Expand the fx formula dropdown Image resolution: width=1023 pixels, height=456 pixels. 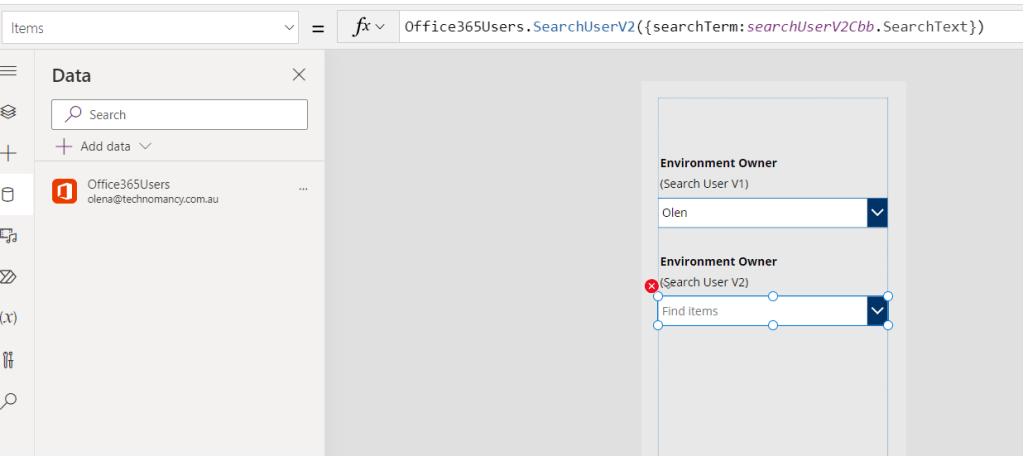point(368,27)
